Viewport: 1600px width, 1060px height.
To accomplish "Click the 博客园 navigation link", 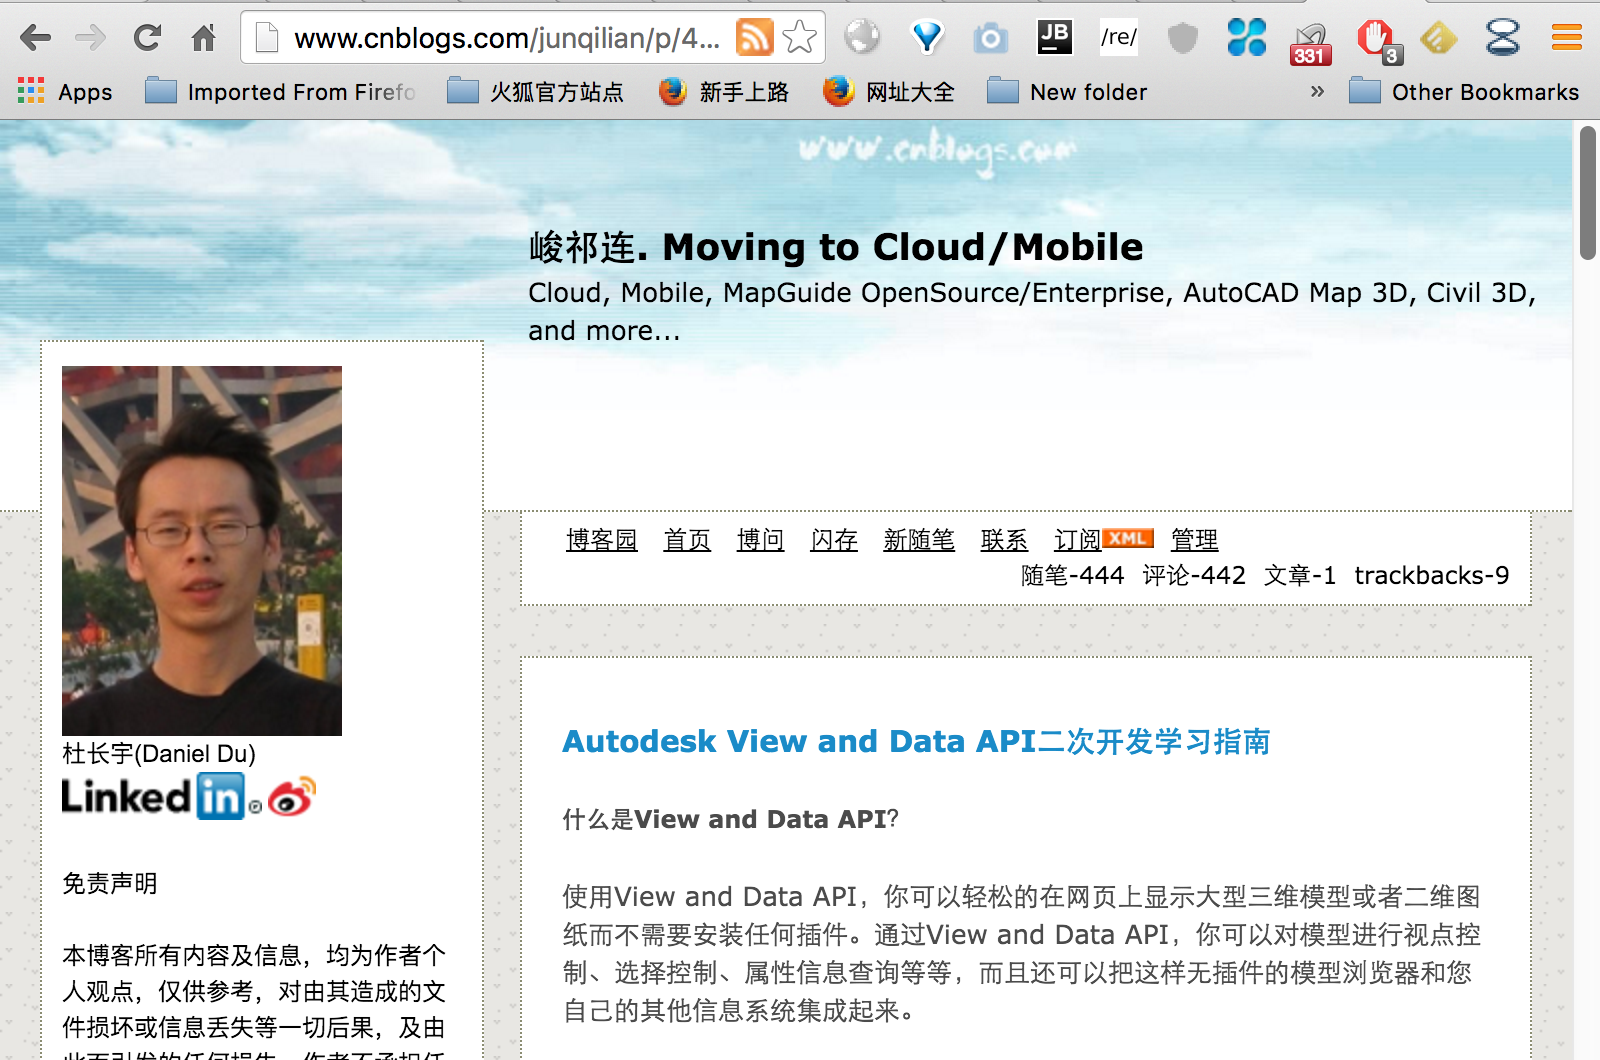I will (602, 540).
